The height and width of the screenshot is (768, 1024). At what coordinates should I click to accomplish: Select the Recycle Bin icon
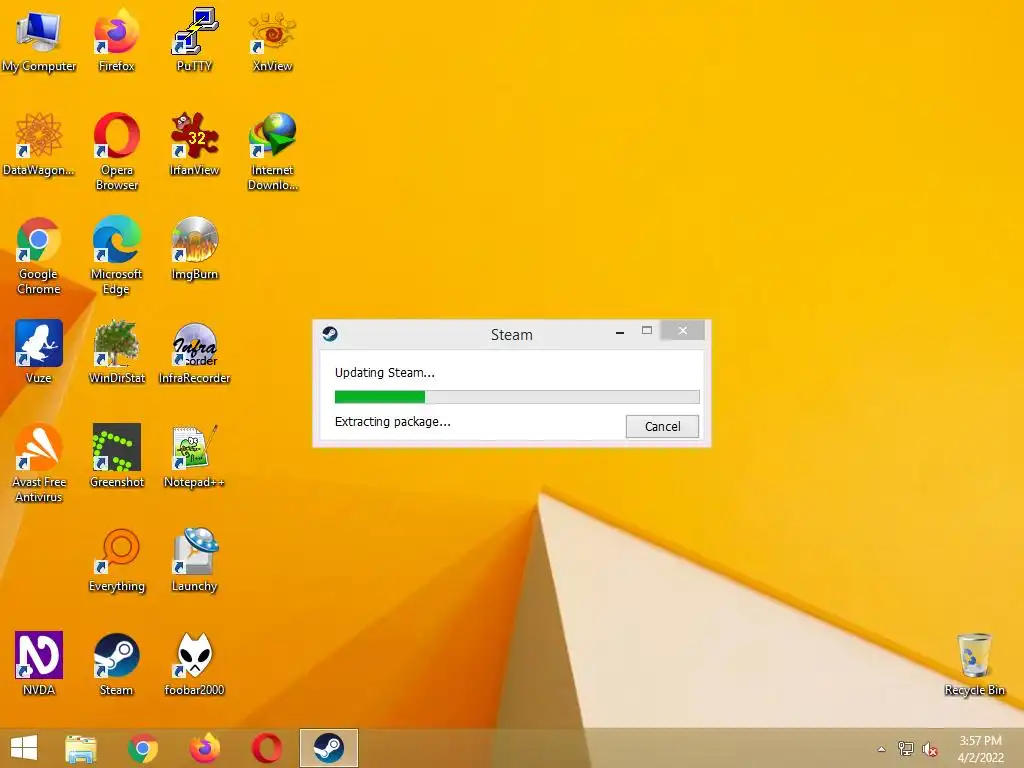(974, 664)
